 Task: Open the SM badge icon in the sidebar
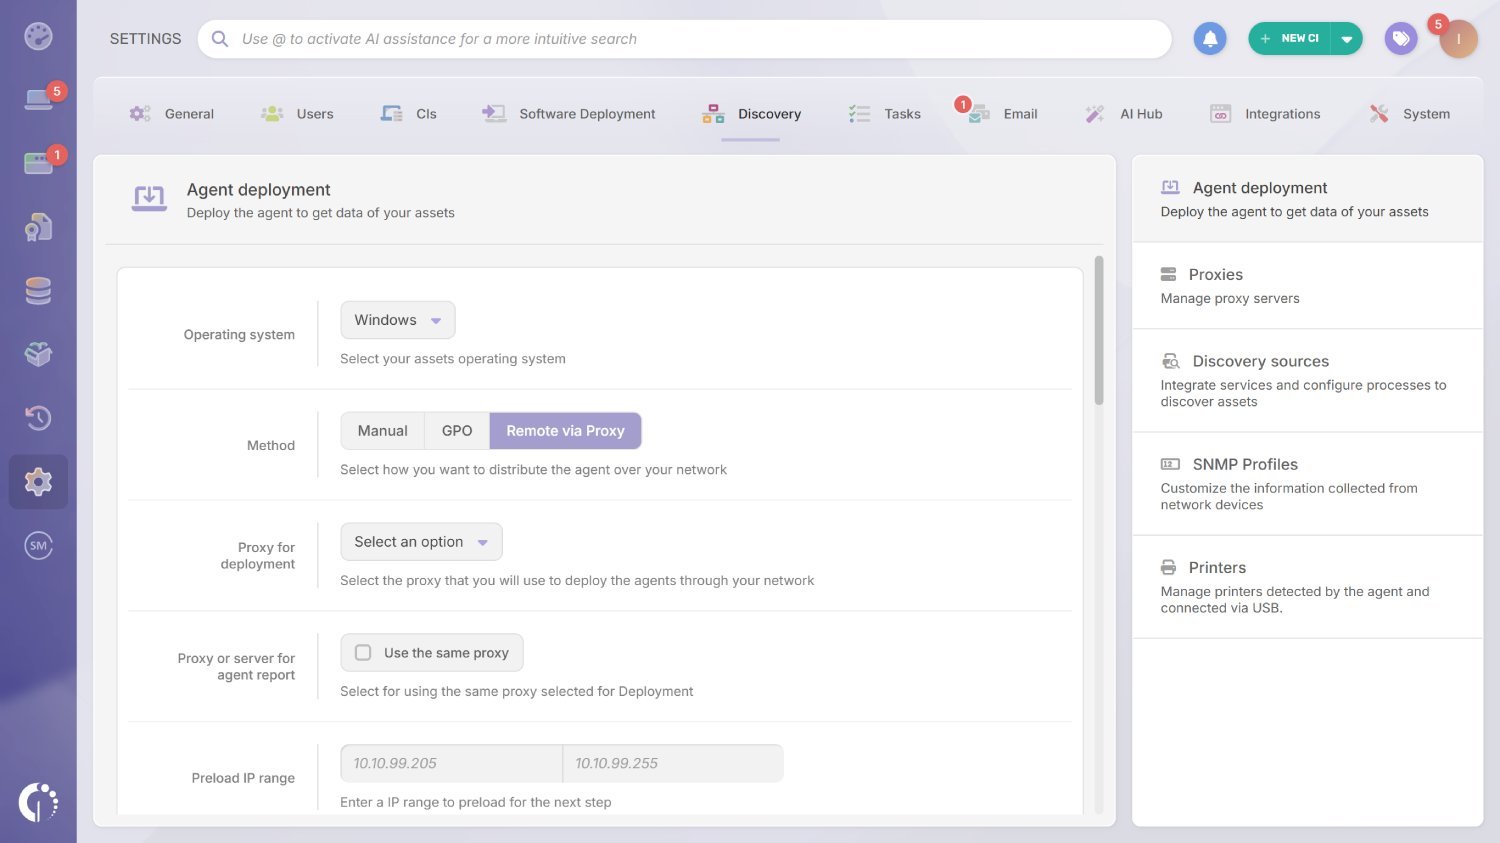(38, 545)
